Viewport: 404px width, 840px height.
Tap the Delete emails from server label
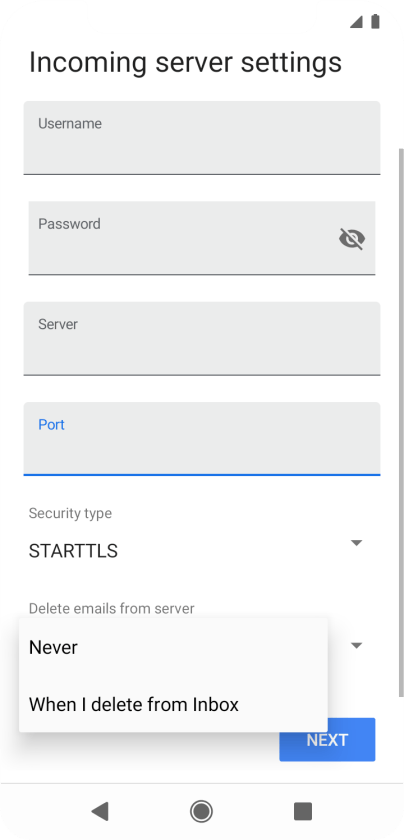[x=111, y=609]
